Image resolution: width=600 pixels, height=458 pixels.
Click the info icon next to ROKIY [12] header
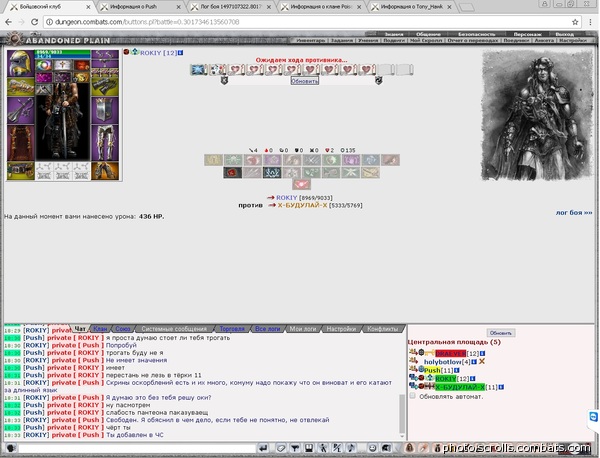[x=181, y=53]
